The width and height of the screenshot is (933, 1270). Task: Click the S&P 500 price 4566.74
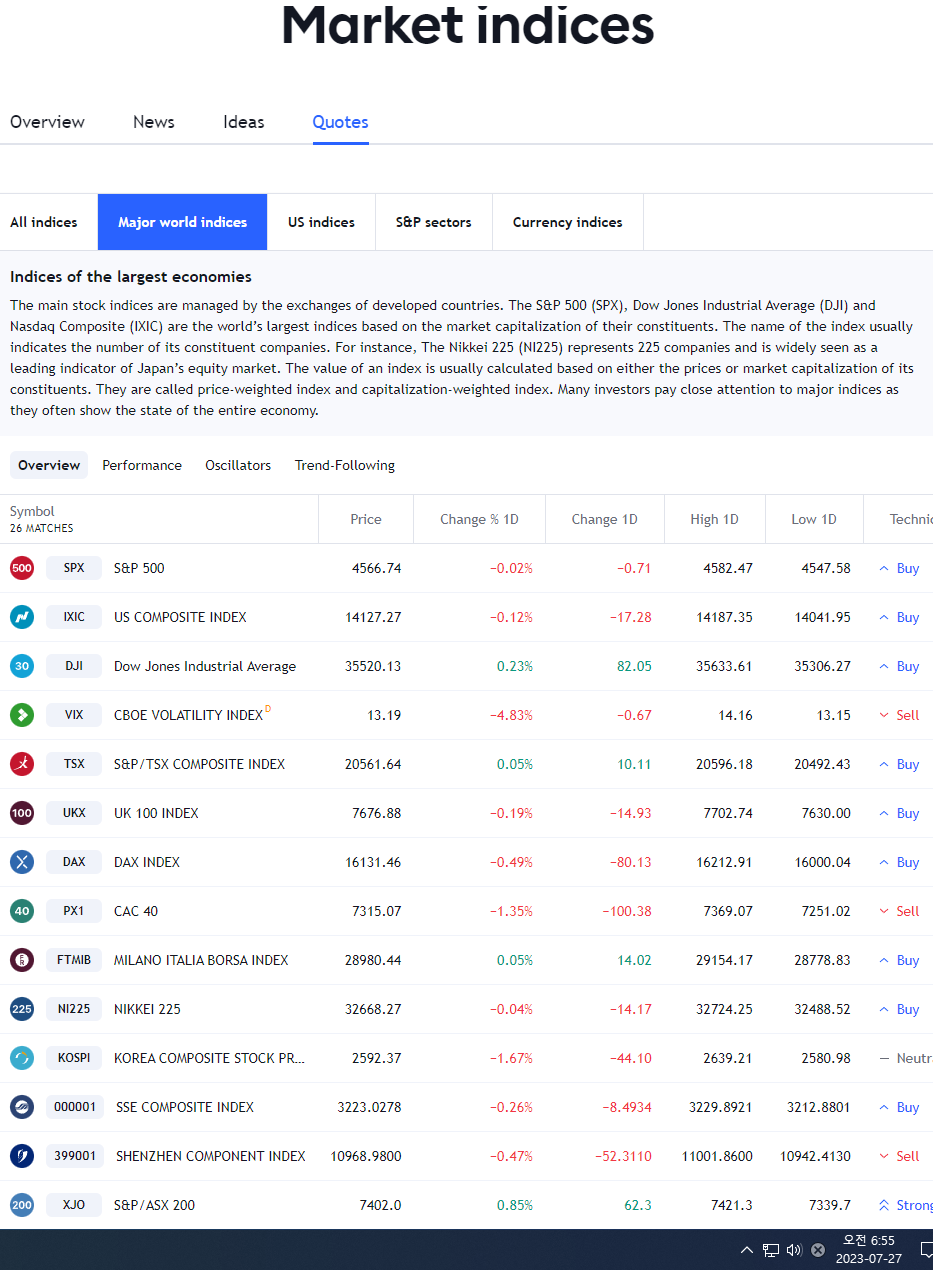376,568
